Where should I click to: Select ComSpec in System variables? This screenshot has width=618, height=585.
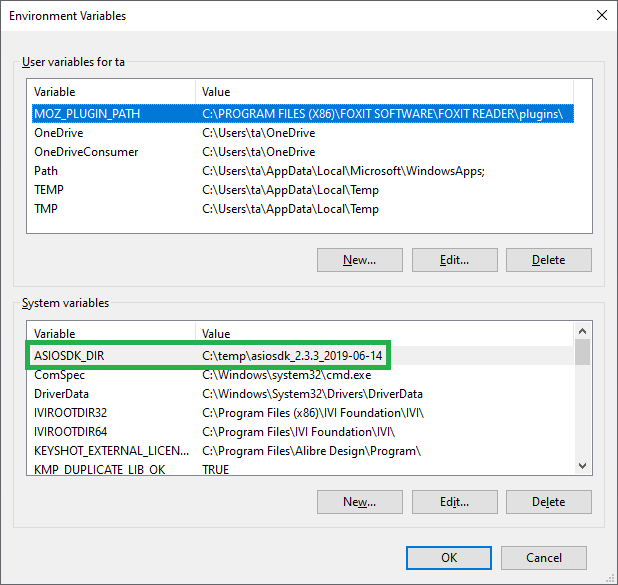point(59,375)
